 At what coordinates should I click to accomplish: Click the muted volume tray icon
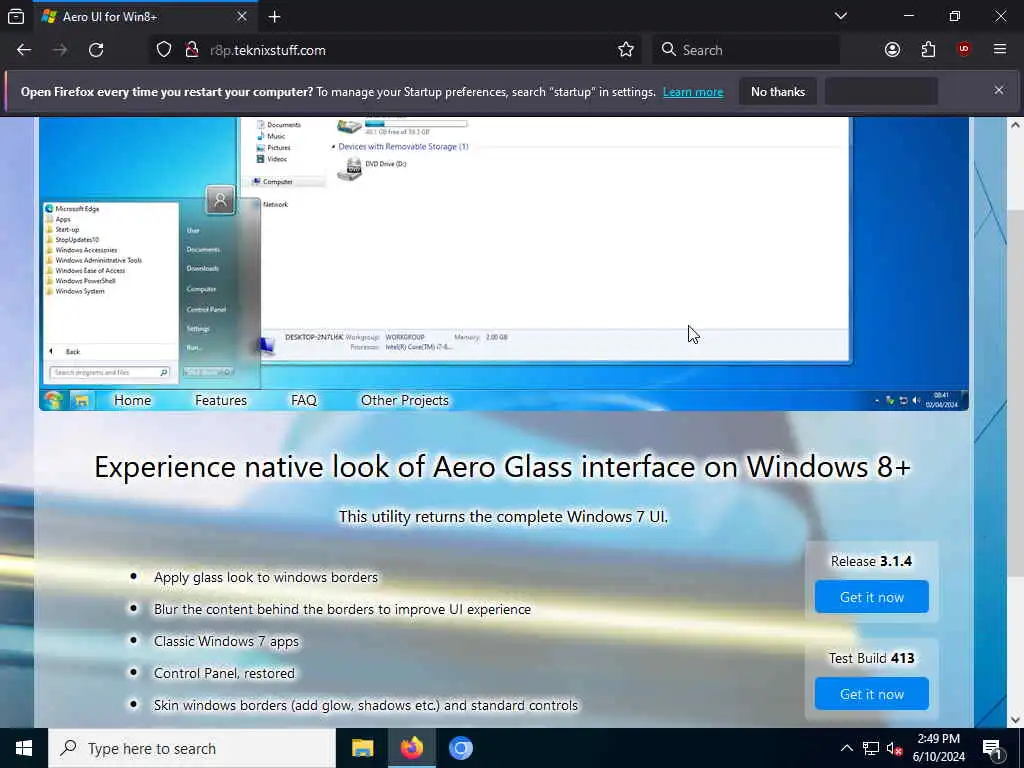click(x=894, y=748)
